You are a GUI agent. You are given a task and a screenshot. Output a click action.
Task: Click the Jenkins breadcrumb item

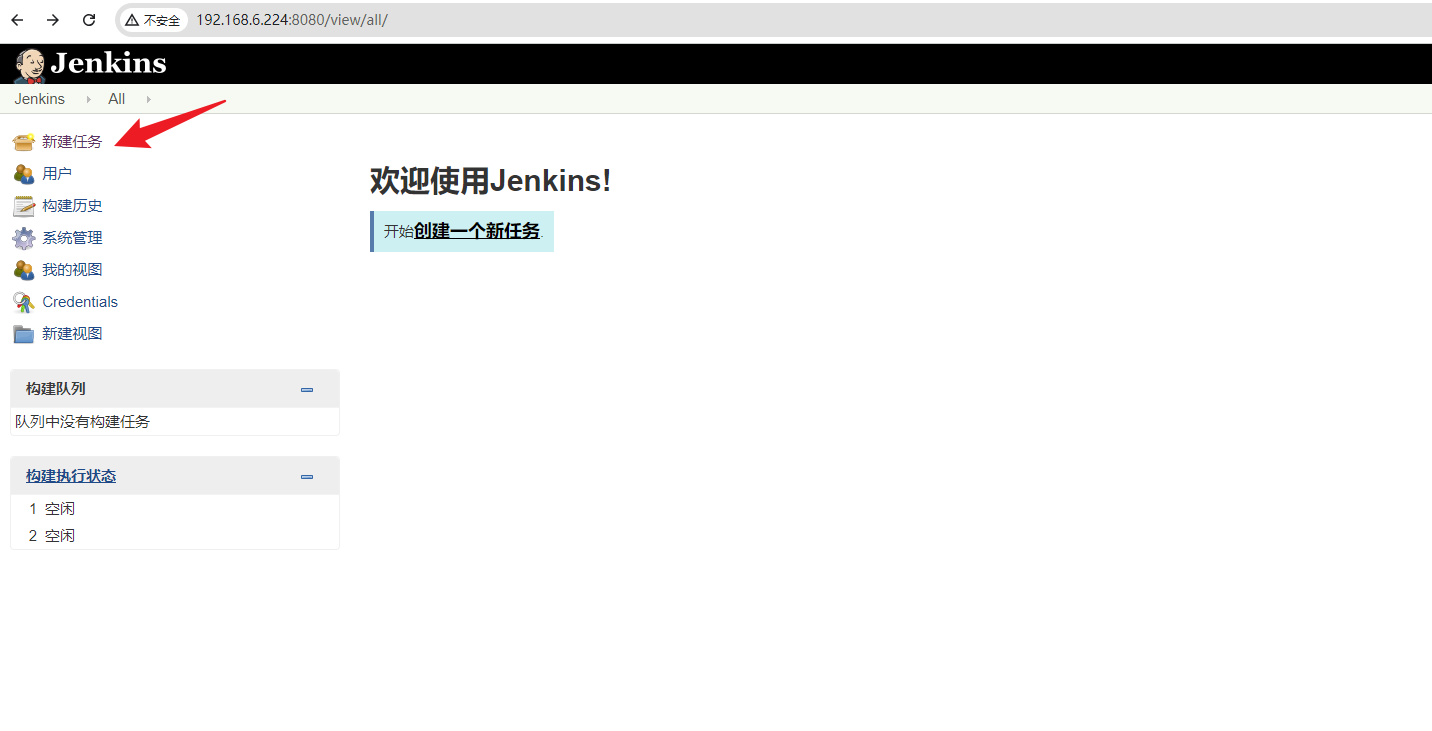point(40,99)
